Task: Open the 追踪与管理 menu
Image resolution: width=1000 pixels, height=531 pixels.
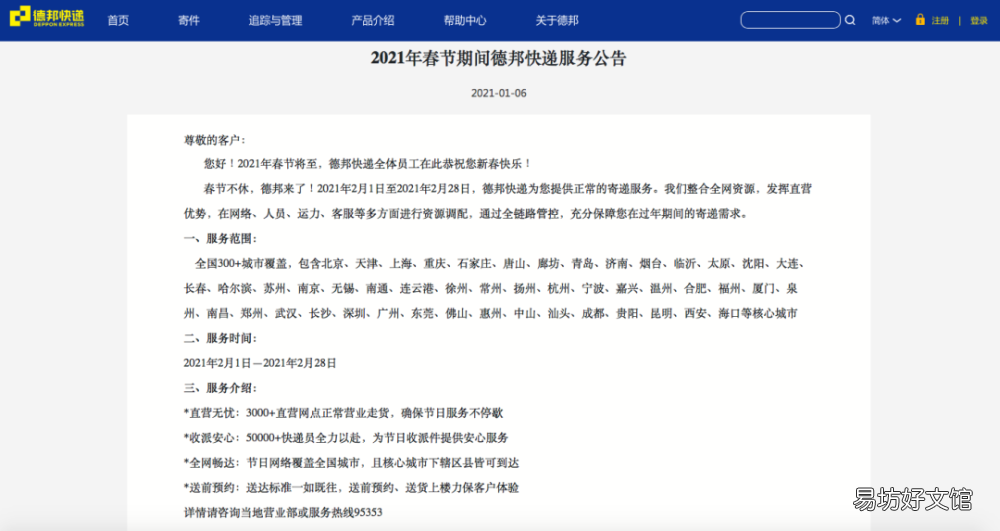Action: [x=276, y=20]
